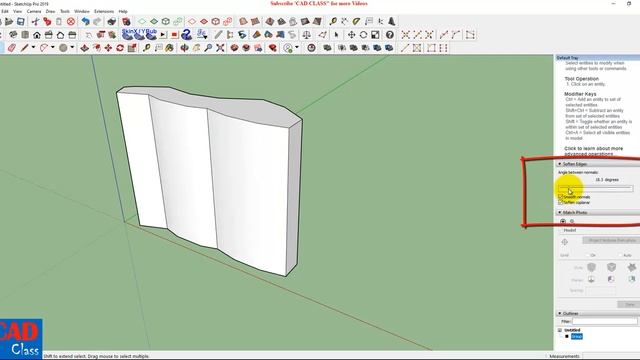Click the scales balance icon

[307, 35]
